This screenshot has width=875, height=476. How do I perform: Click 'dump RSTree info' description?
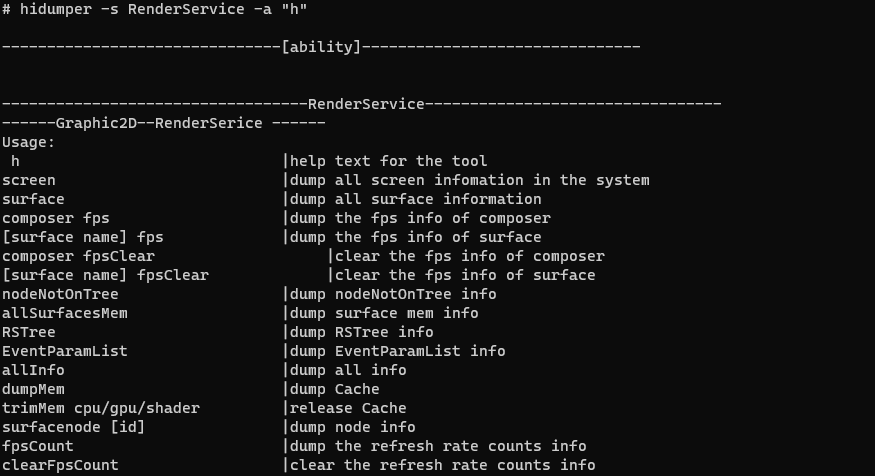[362, 332]
